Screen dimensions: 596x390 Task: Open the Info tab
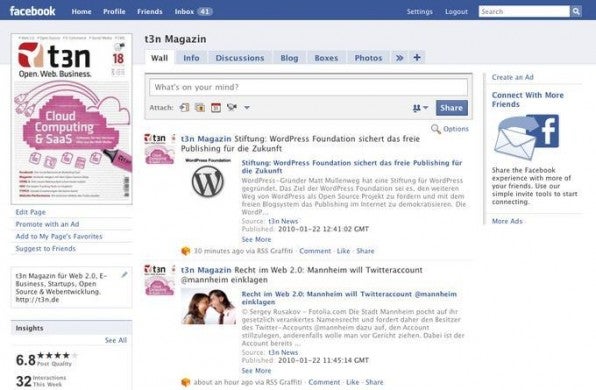click(x=191, y=58)
